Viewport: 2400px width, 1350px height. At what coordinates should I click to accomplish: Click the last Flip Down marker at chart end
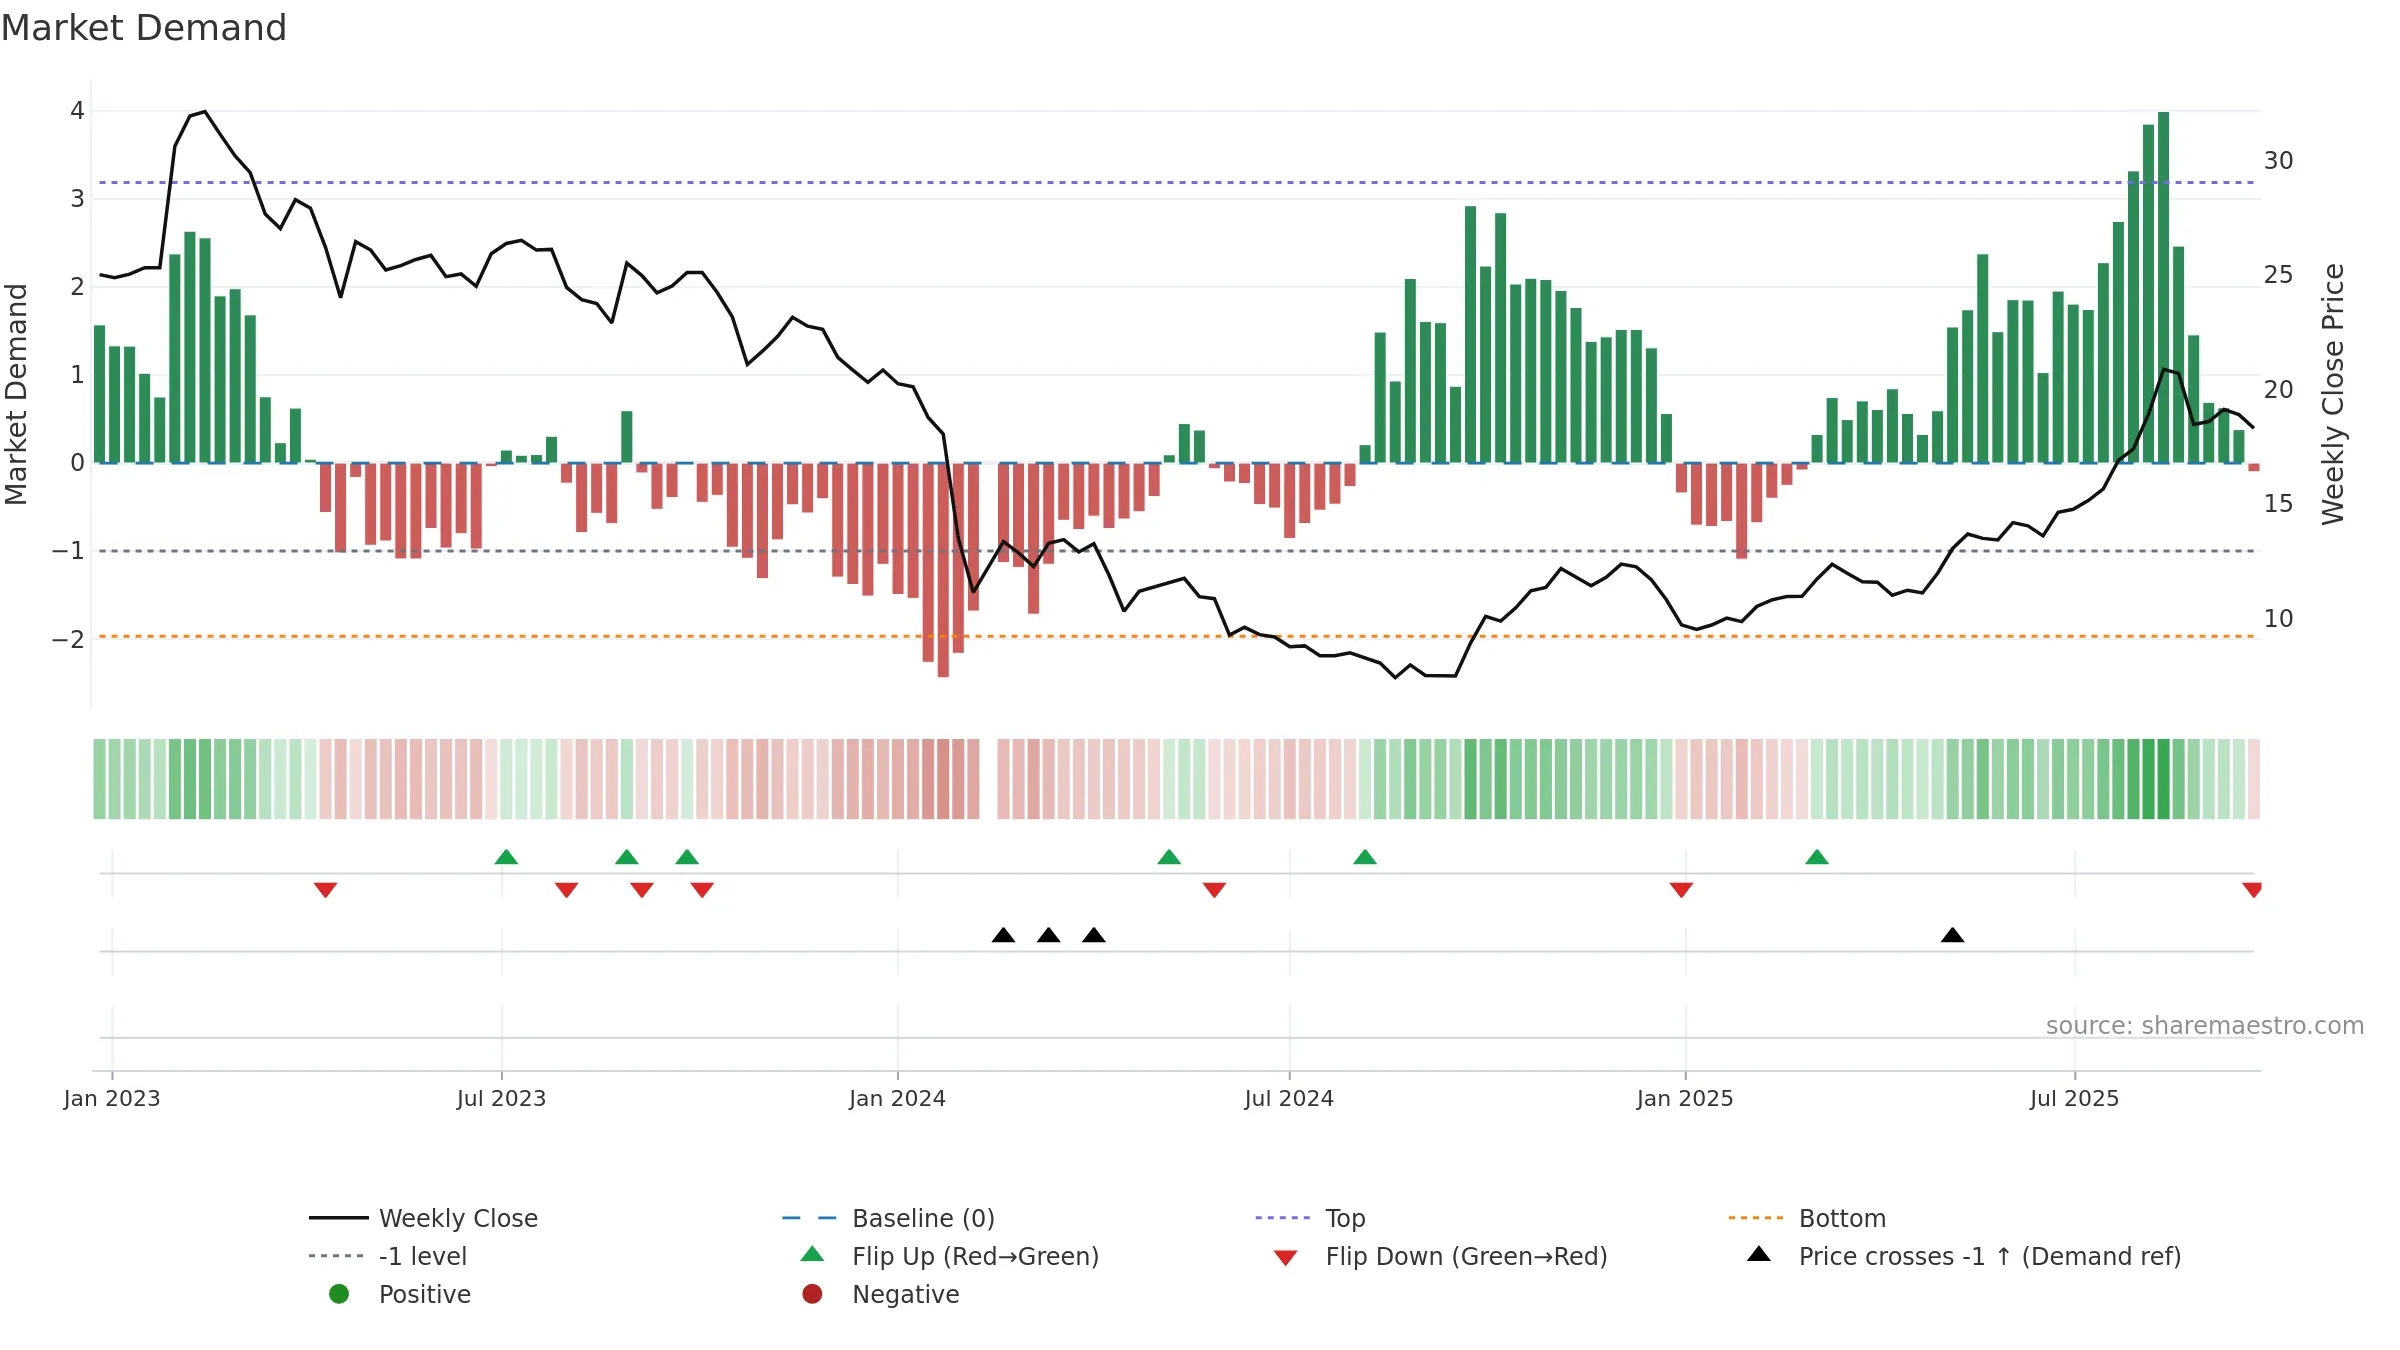[x=2252, y=890]
